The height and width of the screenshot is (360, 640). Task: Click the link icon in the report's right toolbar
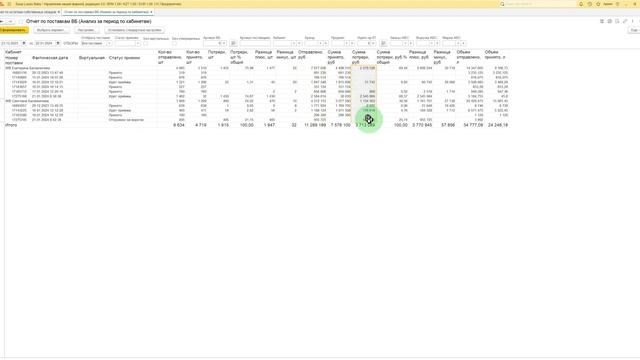pos(625,21)
